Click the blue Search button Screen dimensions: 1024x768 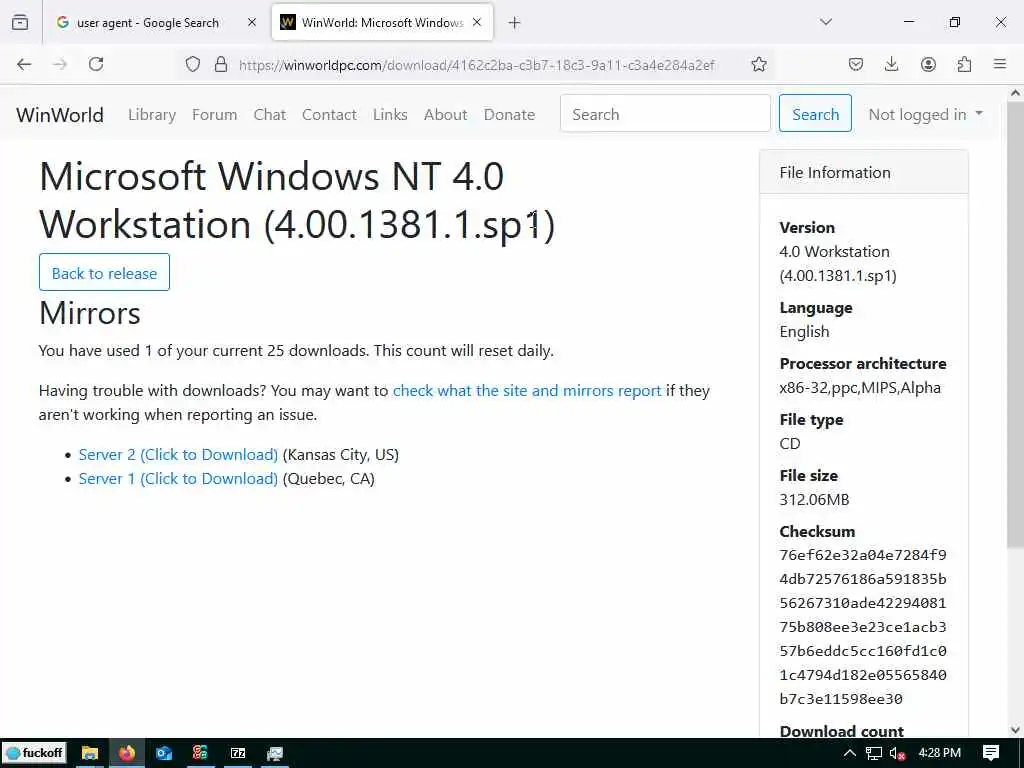[x=815, y=114]
